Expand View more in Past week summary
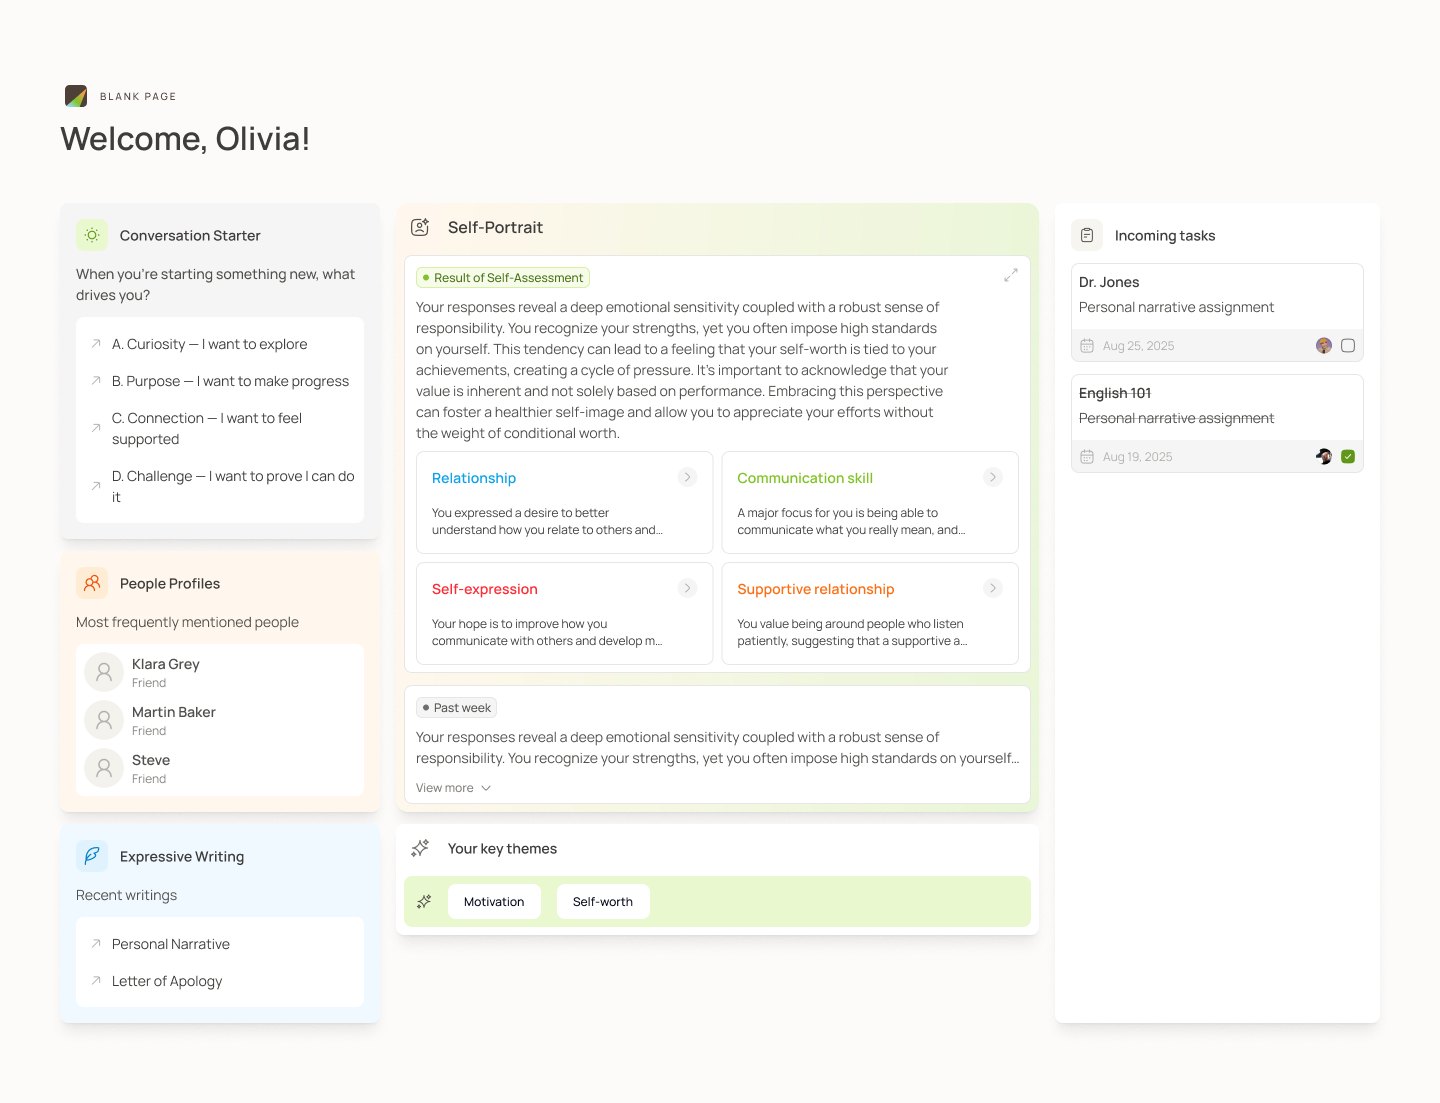This screenshot has height=1103, width=1440. (453, 788)
